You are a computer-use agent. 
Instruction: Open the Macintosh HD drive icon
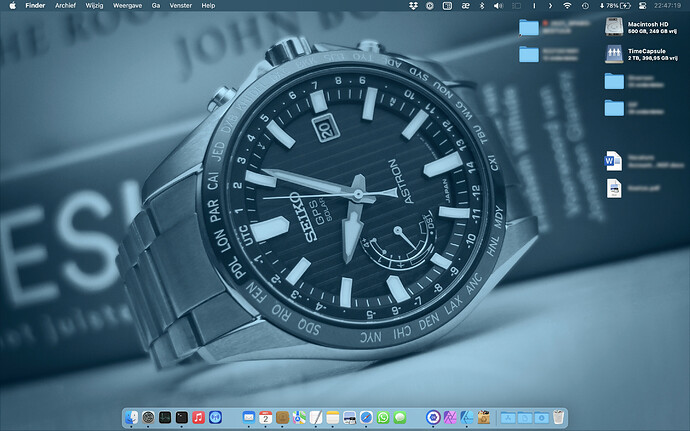click(x=614, y=27)
